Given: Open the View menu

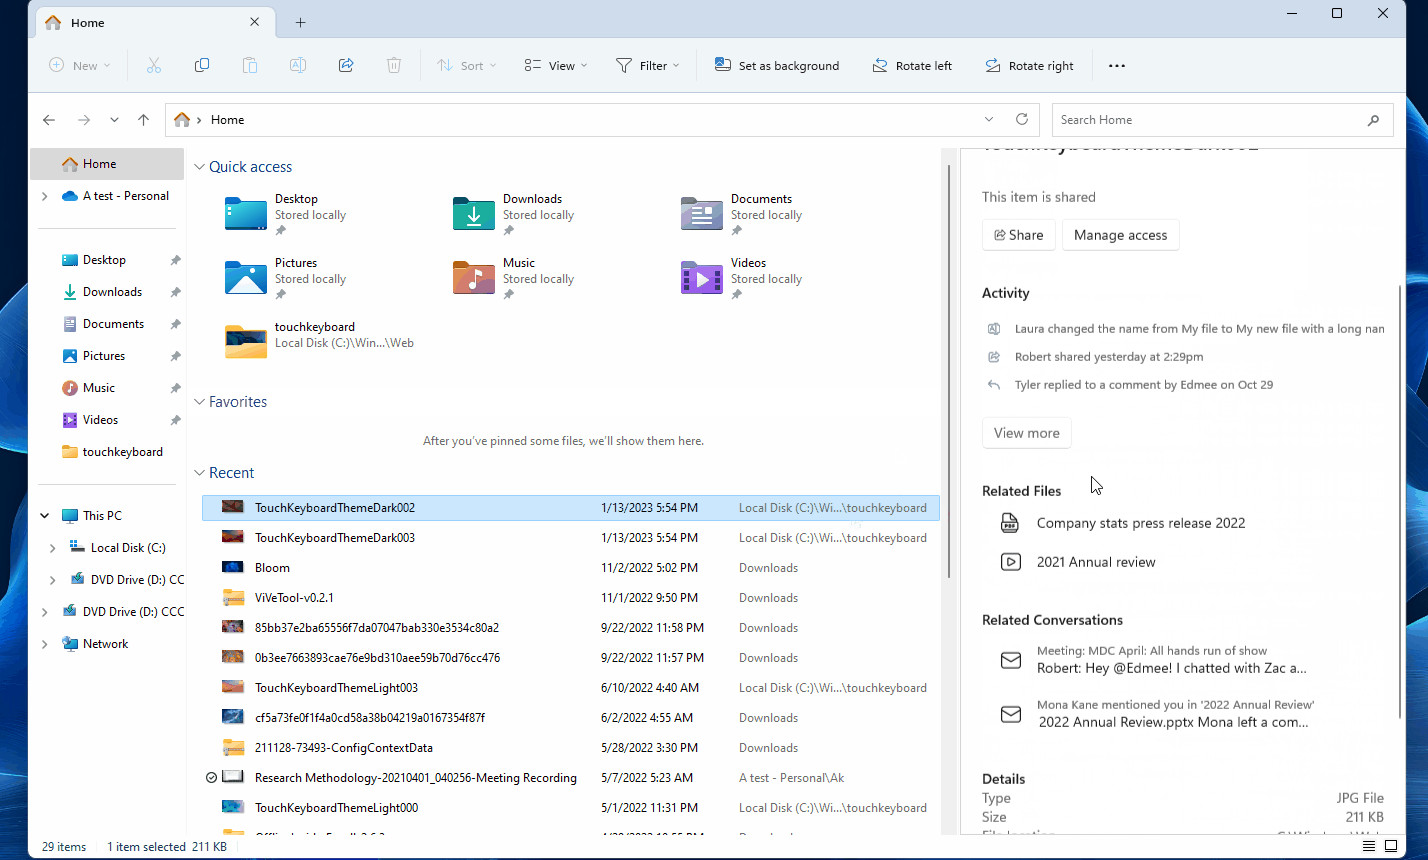Looking at the screenshot, I should (x=556, y=66).
